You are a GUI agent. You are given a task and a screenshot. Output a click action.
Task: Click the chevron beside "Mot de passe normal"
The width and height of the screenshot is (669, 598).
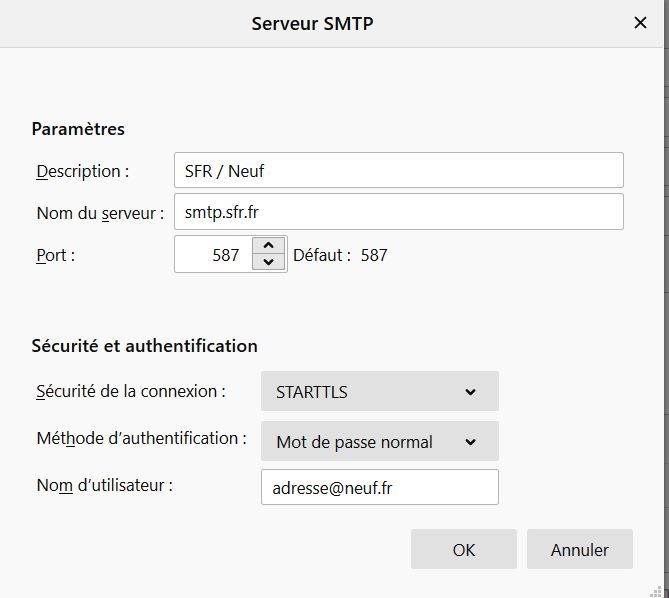pos(470,442)
